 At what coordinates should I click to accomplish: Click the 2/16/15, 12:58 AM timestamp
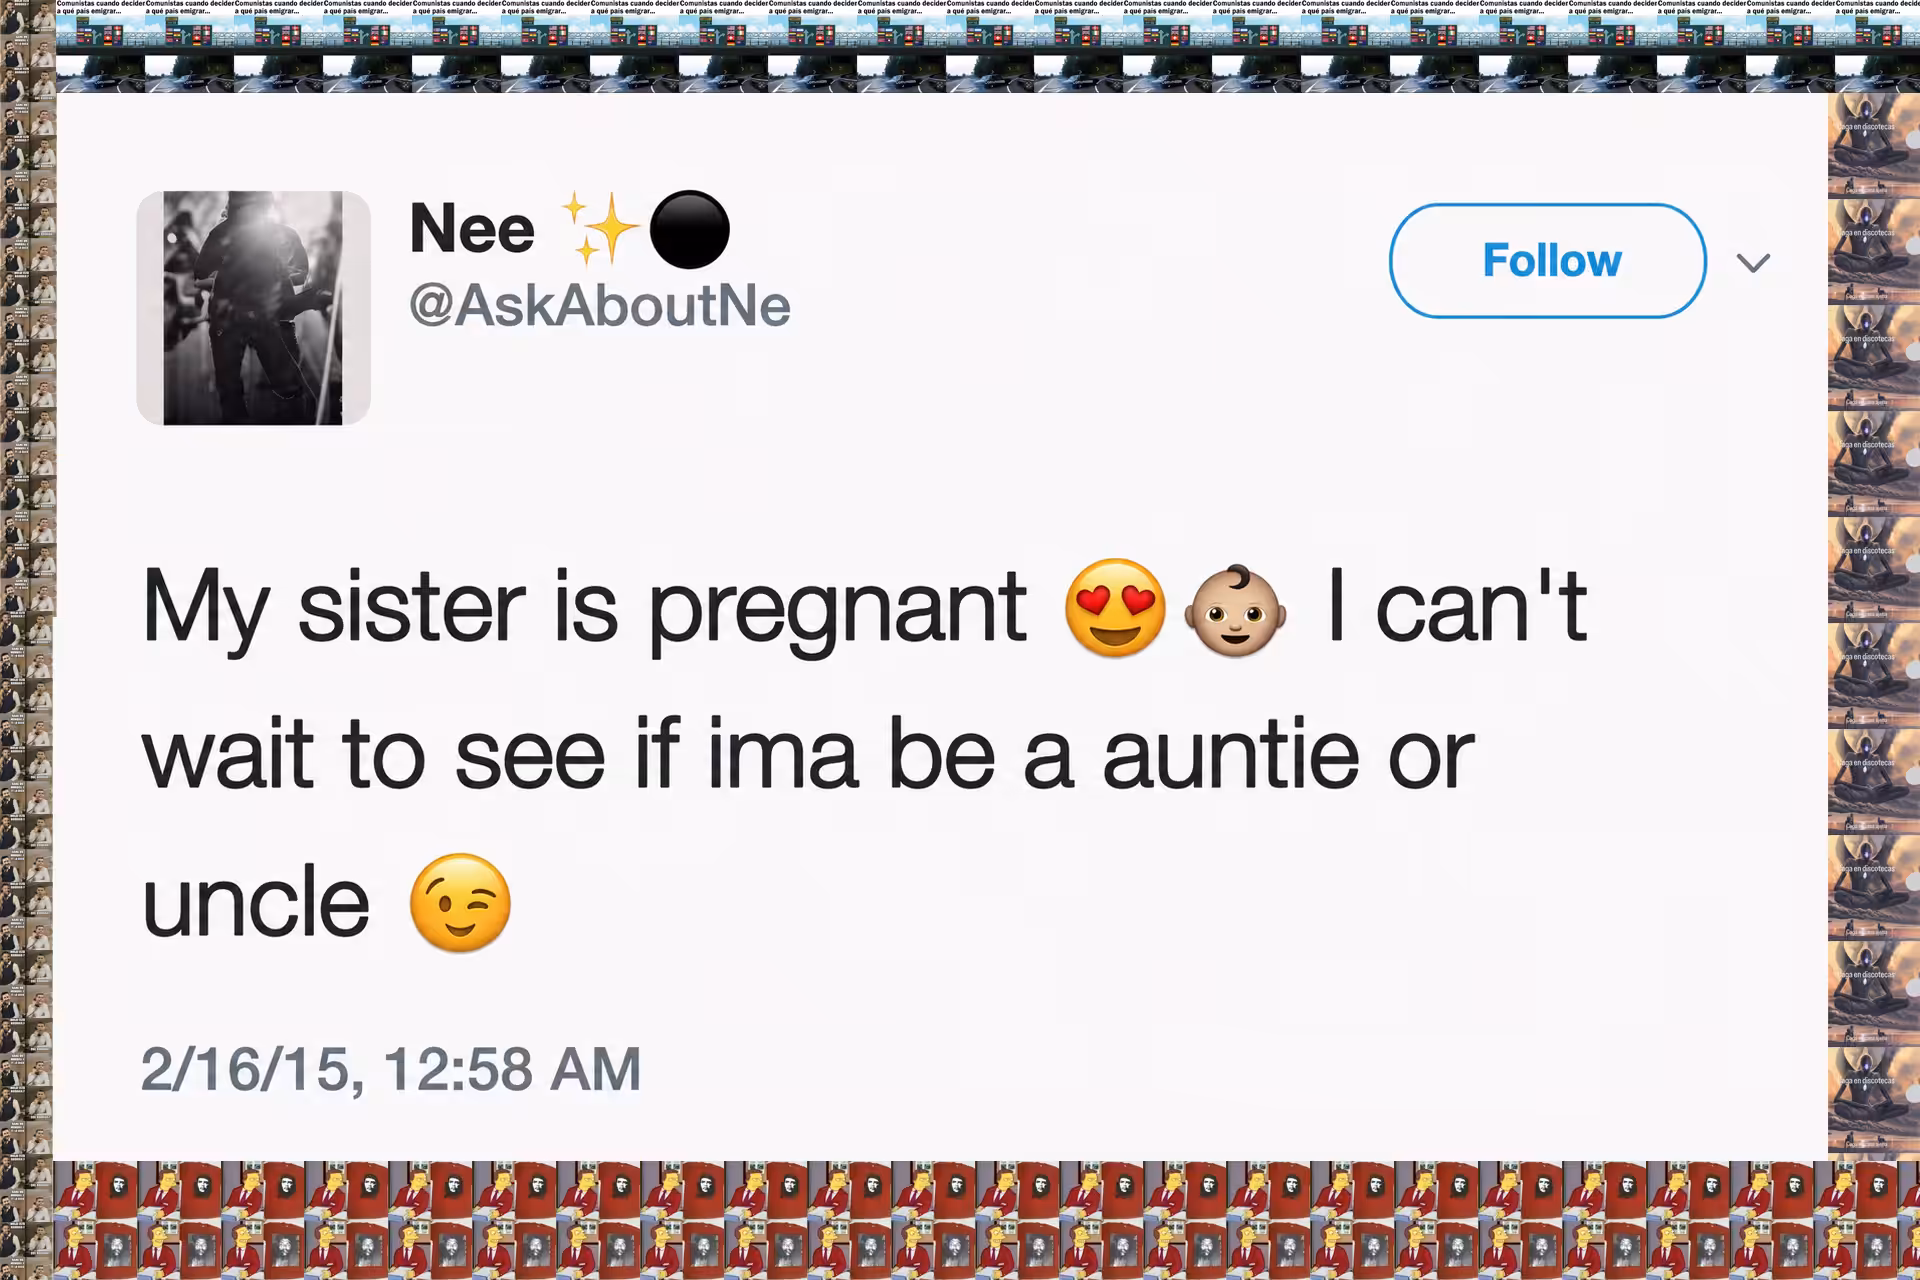pos(391,1069)
